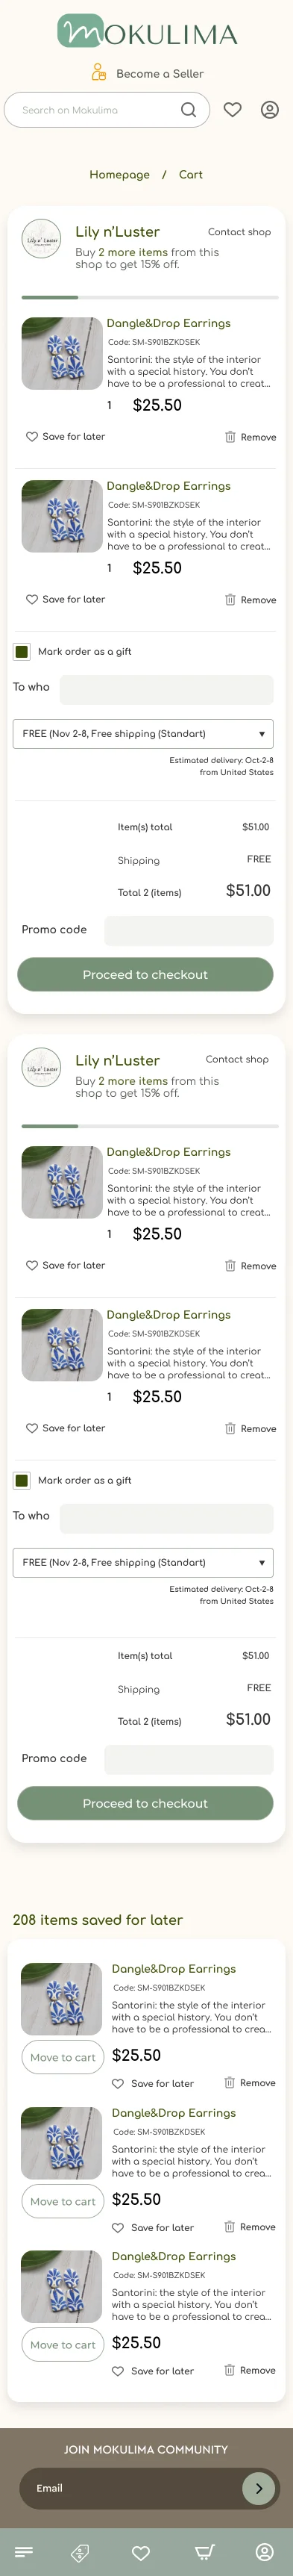Click the first Promo code input field
Screen dimensions: 293x2576
click(189, 930)
